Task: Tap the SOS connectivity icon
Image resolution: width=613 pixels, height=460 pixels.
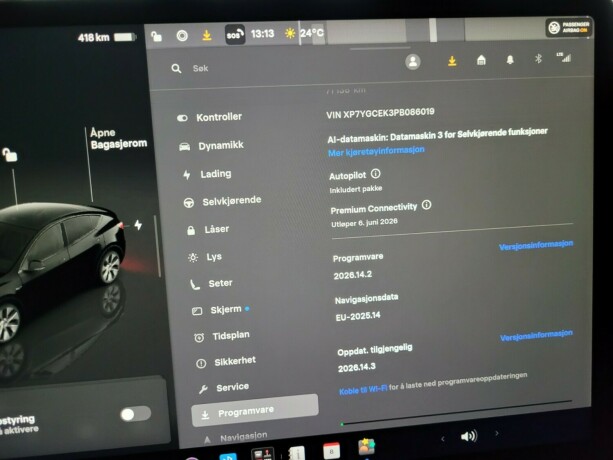Action: pyautogui.click(x=235, y=35)
